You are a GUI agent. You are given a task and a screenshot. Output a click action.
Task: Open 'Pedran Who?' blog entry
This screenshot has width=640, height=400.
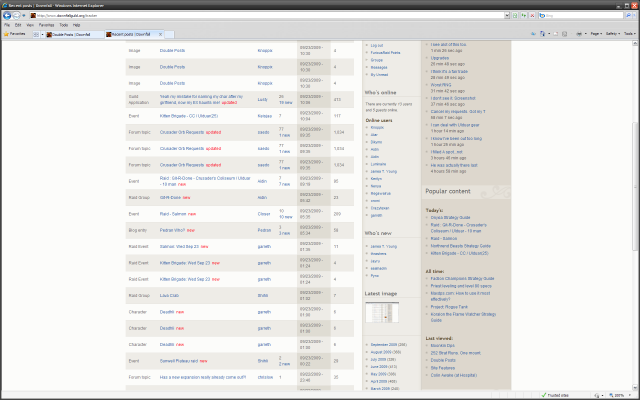pyautogui.click(x=172, y=230)
